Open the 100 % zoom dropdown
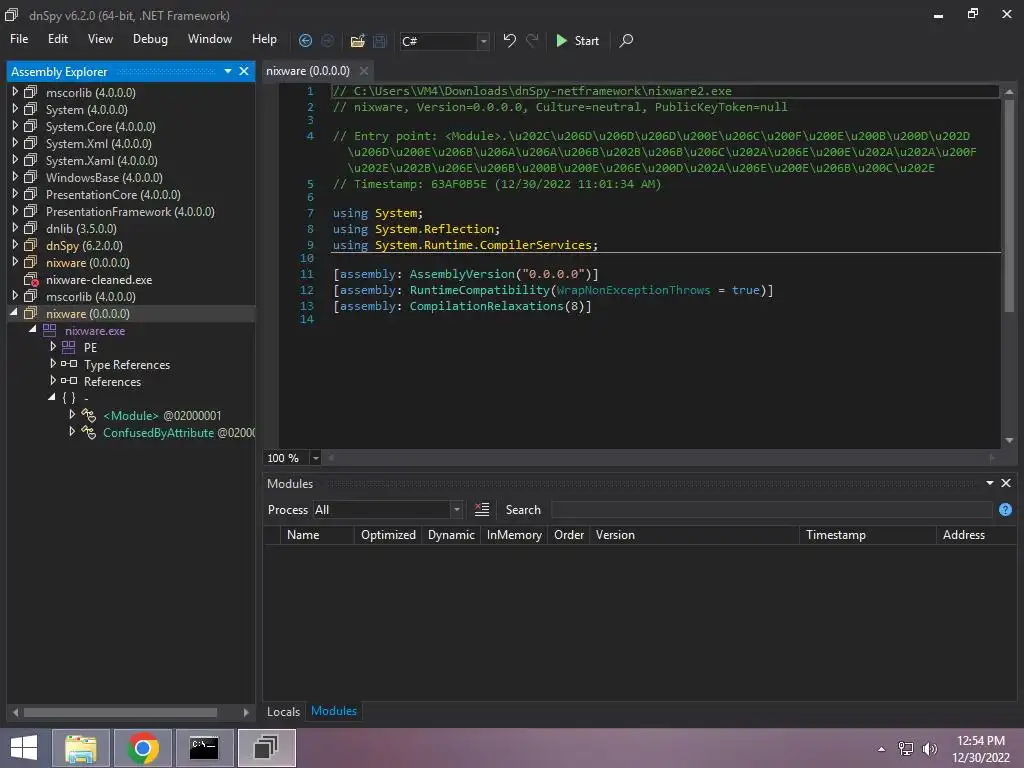Screen dimensions: 1024x768 click(315, 458)
